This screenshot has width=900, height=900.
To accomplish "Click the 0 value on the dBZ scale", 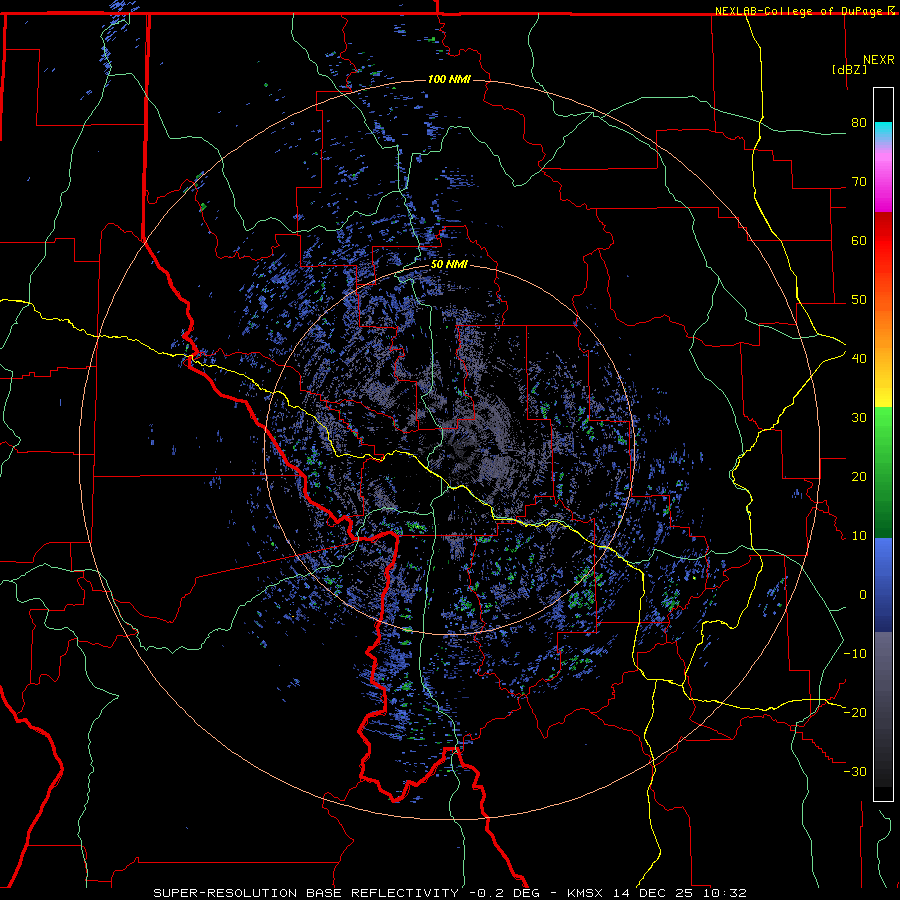I will pyautogui.click(x=863, y=595).
